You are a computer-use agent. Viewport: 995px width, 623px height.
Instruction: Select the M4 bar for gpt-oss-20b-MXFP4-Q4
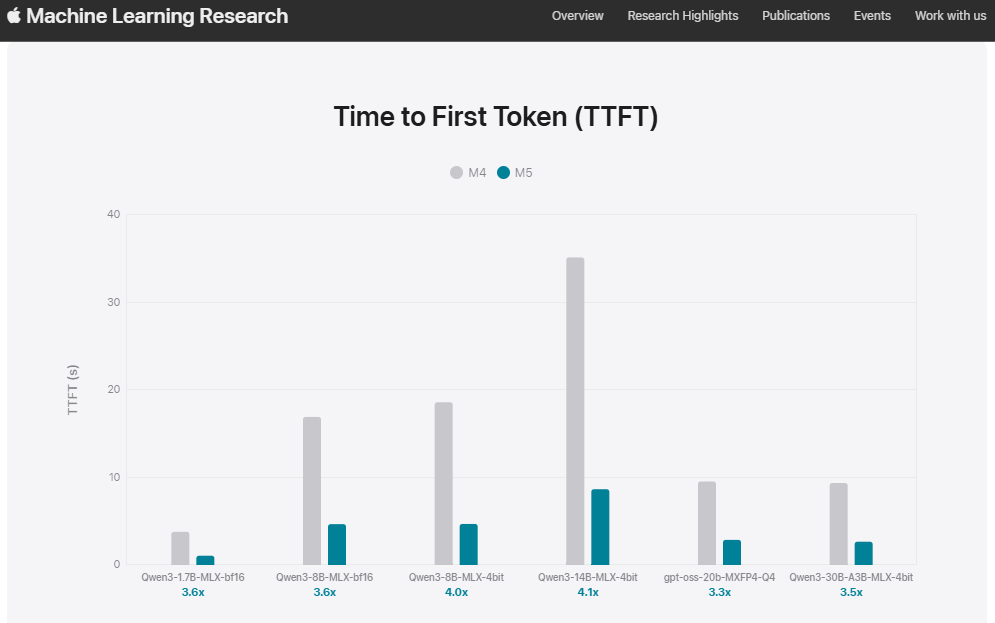click(x=707, y=523)
